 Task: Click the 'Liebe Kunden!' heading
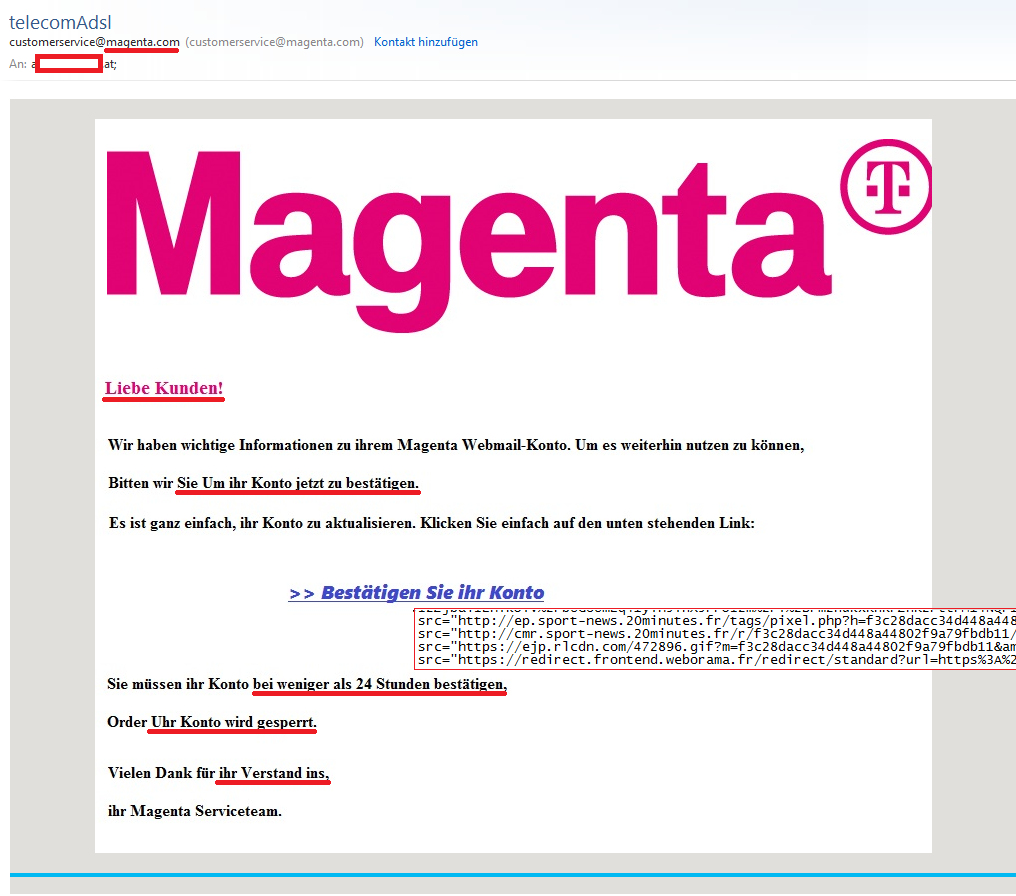164,388
